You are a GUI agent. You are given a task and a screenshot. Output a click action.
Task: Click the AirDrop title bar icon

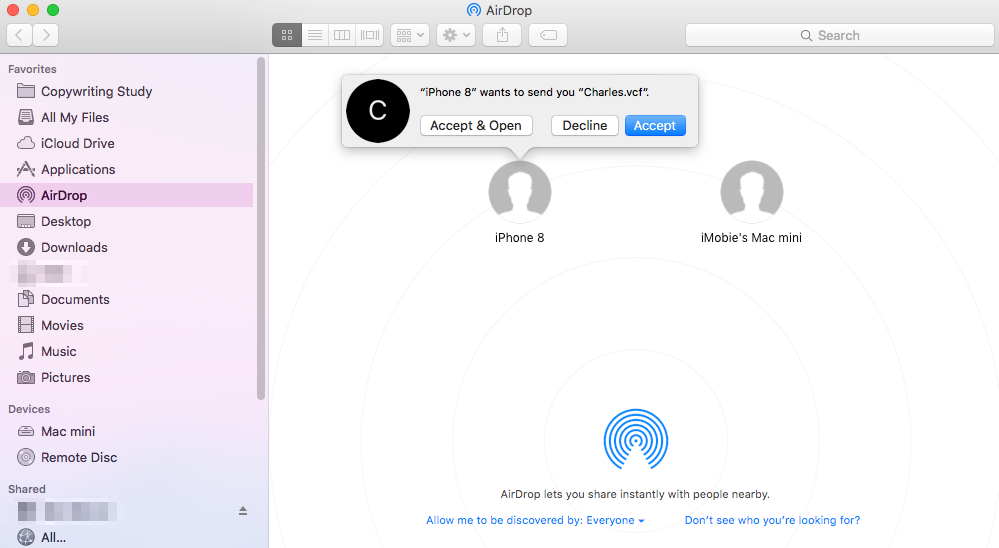[473, 10]
